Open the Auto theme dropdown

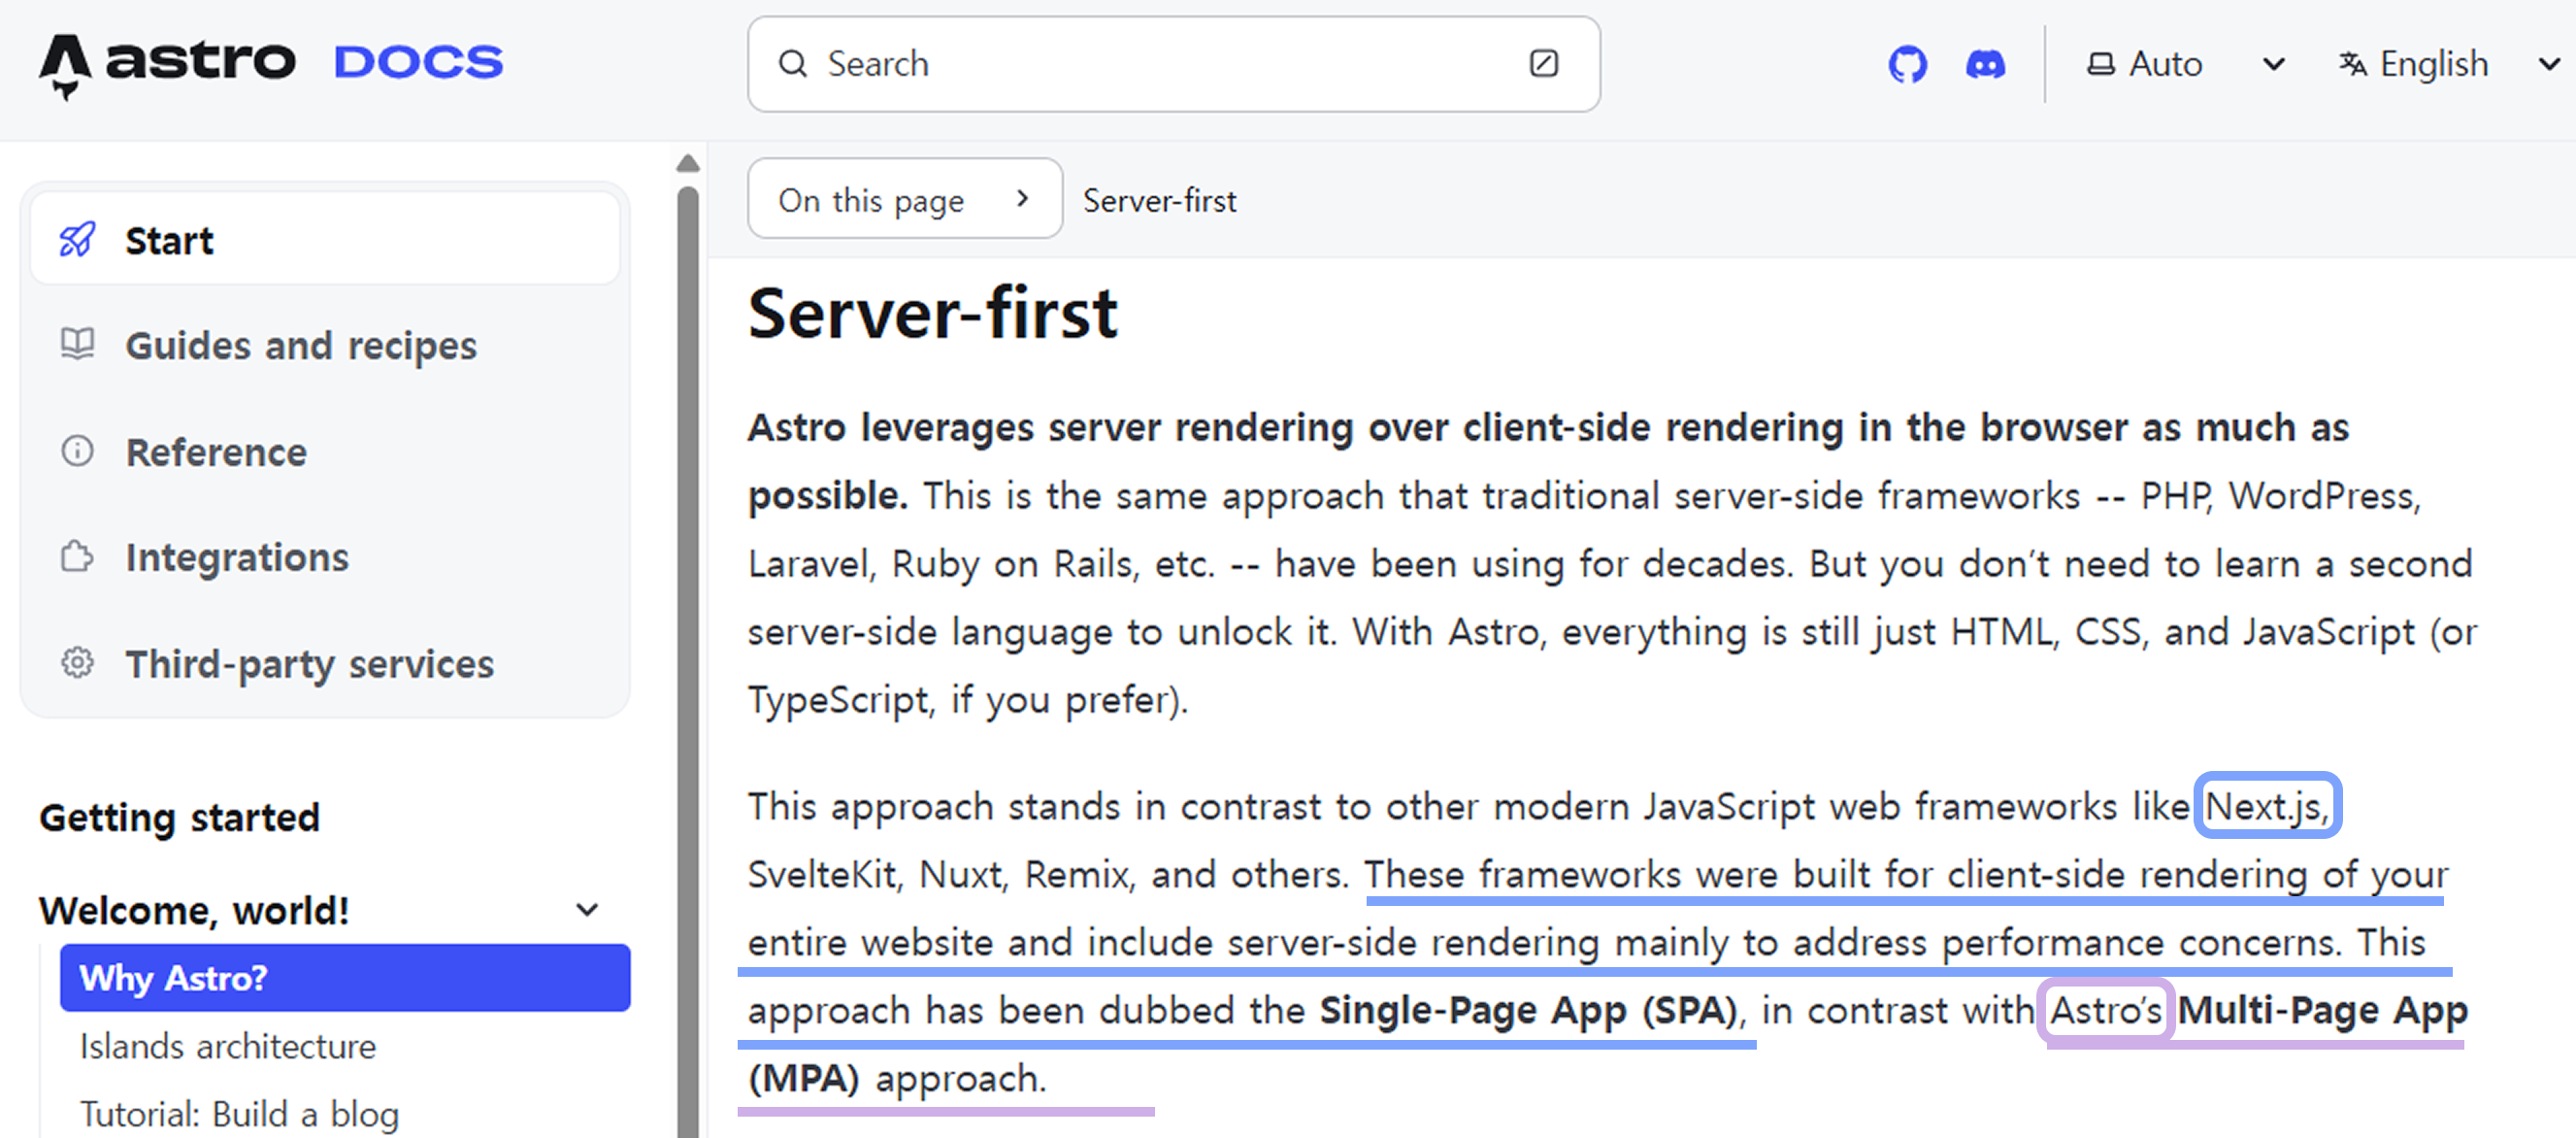coord(2186,65)
